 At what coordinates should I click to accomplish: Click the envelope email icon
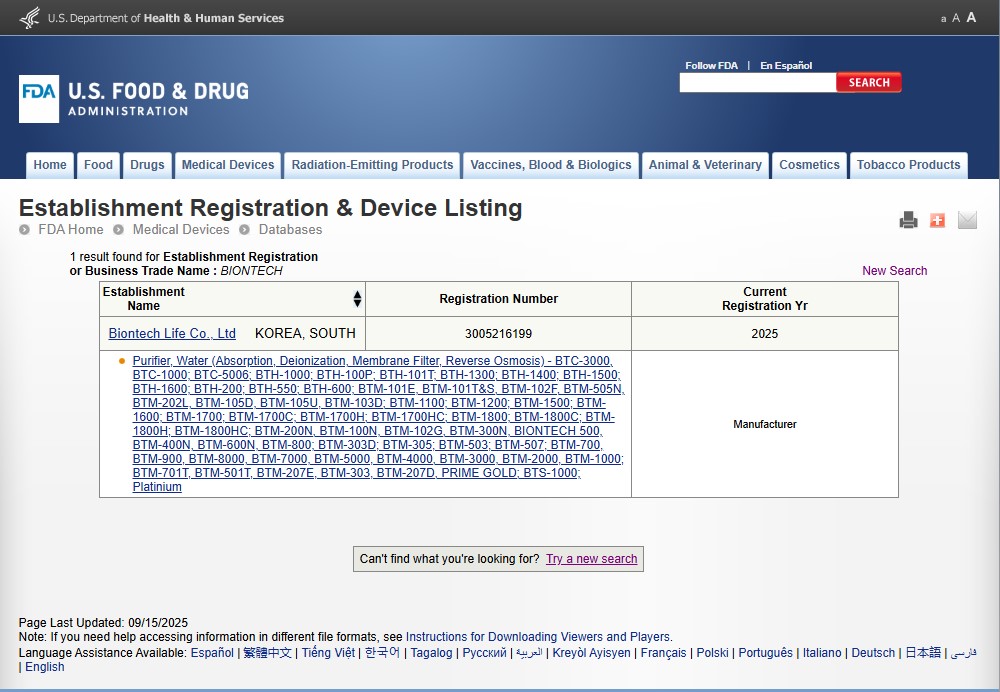coord(967,220)
